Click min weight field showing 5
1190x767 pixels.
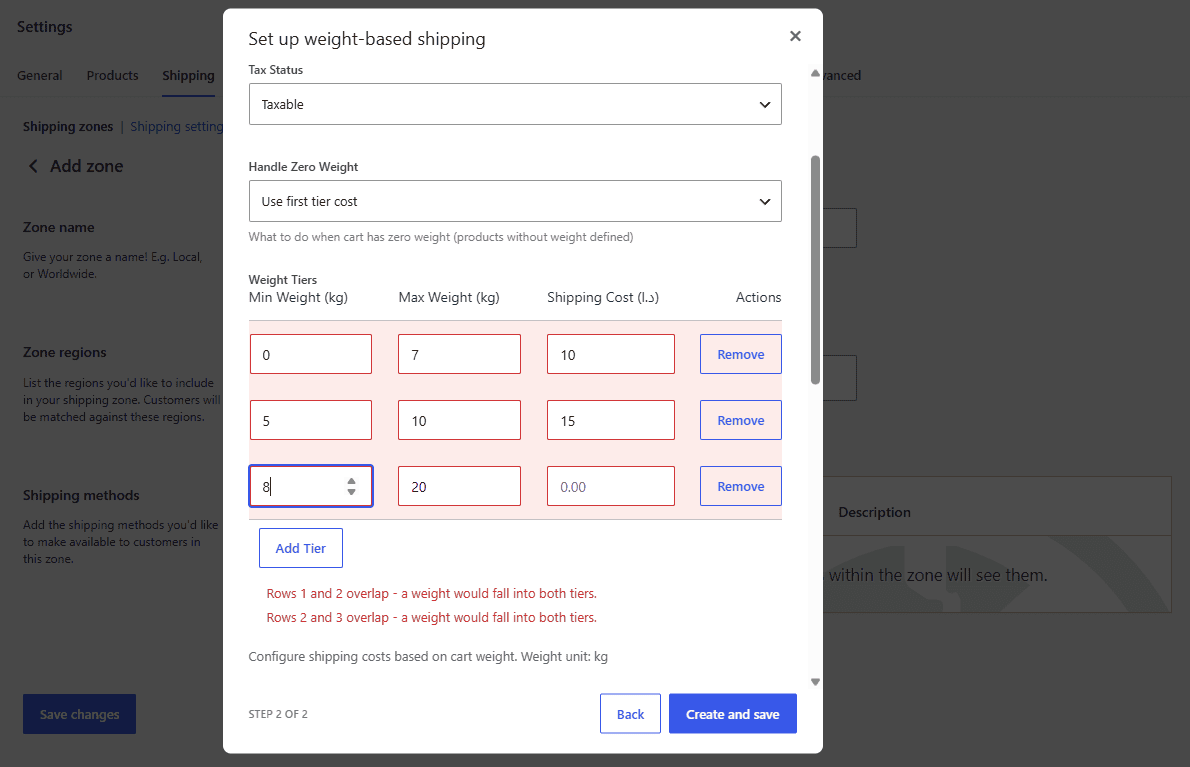310,420
